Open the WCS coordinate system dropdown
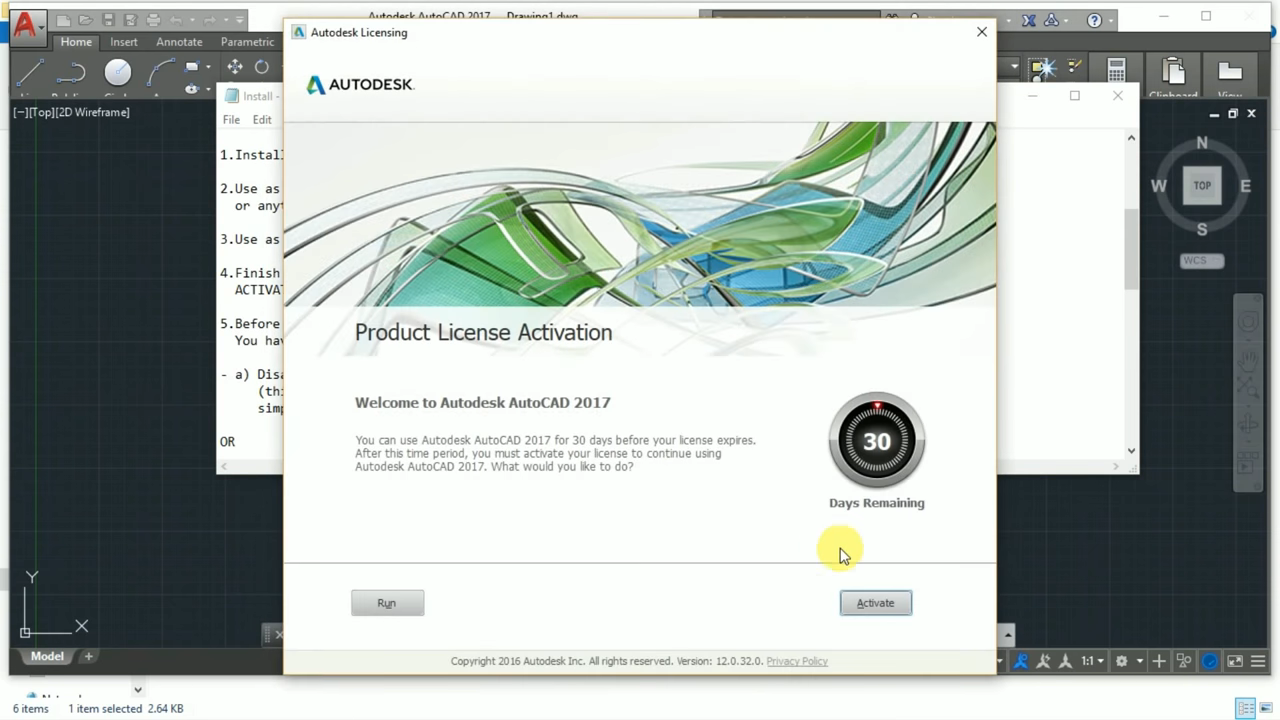The width and height of the screenshot is (1280, 720). click(x=1202, y=261)
